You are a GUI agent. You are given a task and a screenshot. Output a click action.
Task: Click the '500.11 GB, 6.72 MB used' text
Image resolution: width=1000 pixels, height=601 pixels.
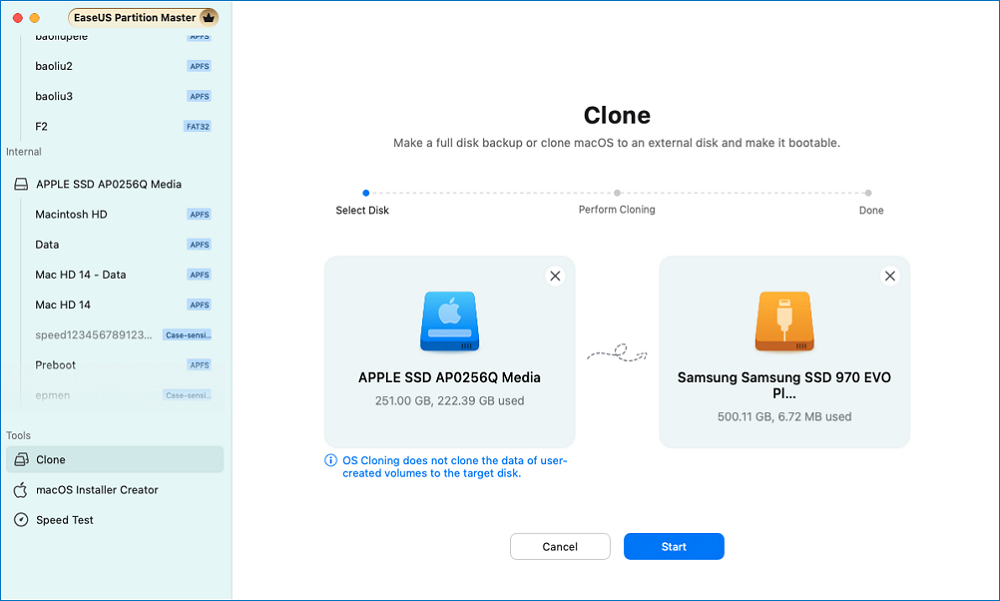pyautogui.click(x=784, y=417)
